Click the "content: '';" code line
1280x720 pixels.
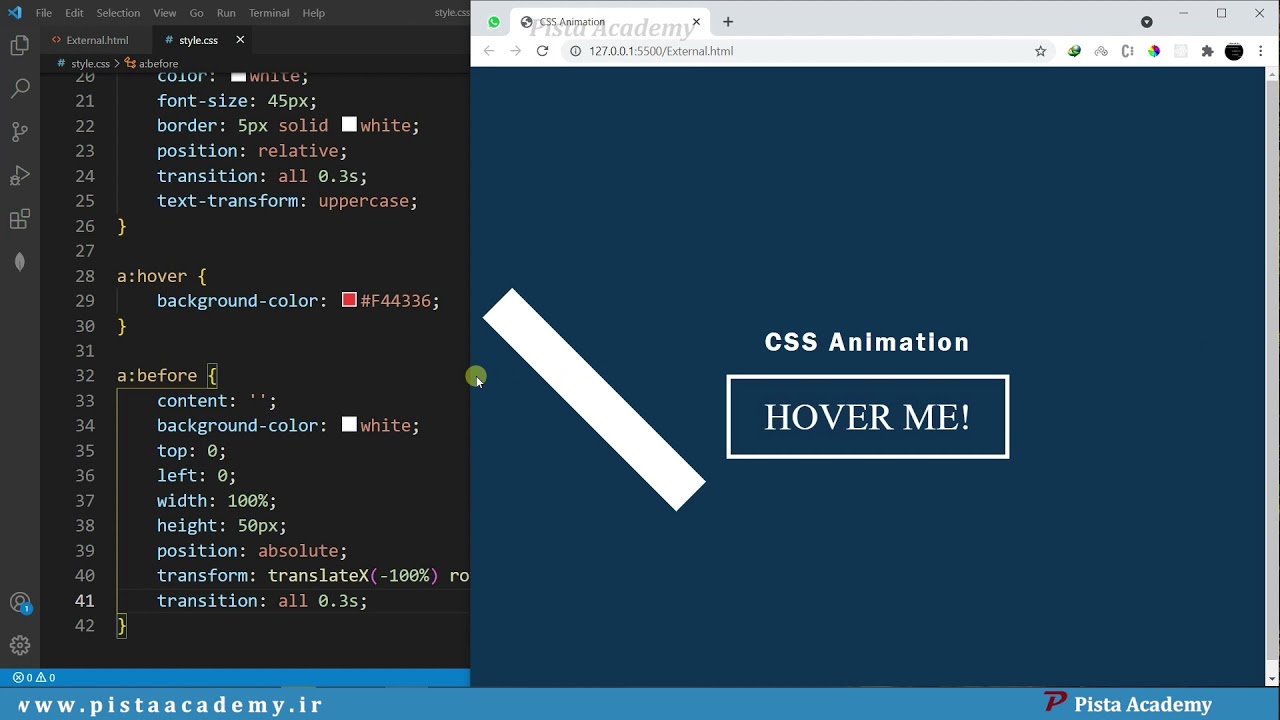click(217, 401)
